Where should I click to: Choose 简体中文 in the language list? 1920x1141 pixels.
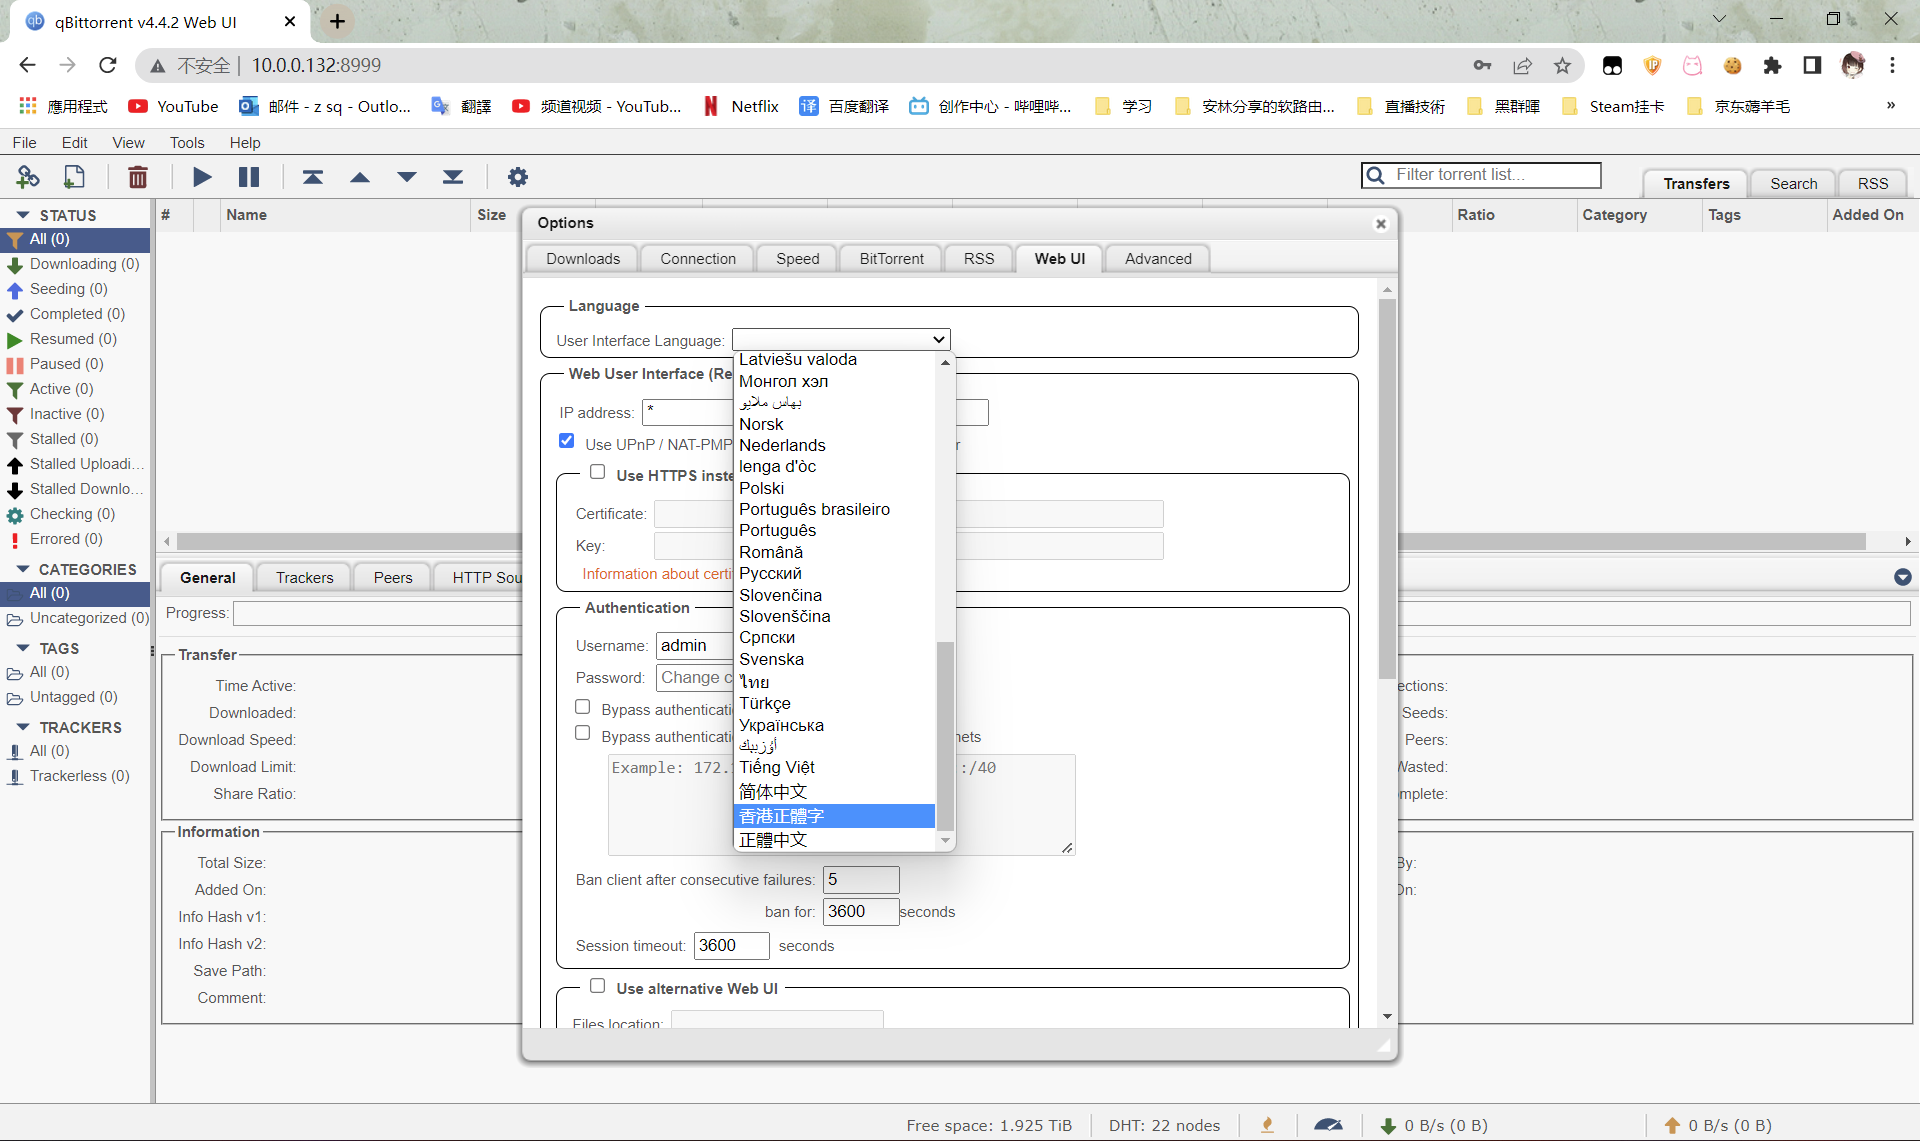pyautogui.click(x=773, y=792)
